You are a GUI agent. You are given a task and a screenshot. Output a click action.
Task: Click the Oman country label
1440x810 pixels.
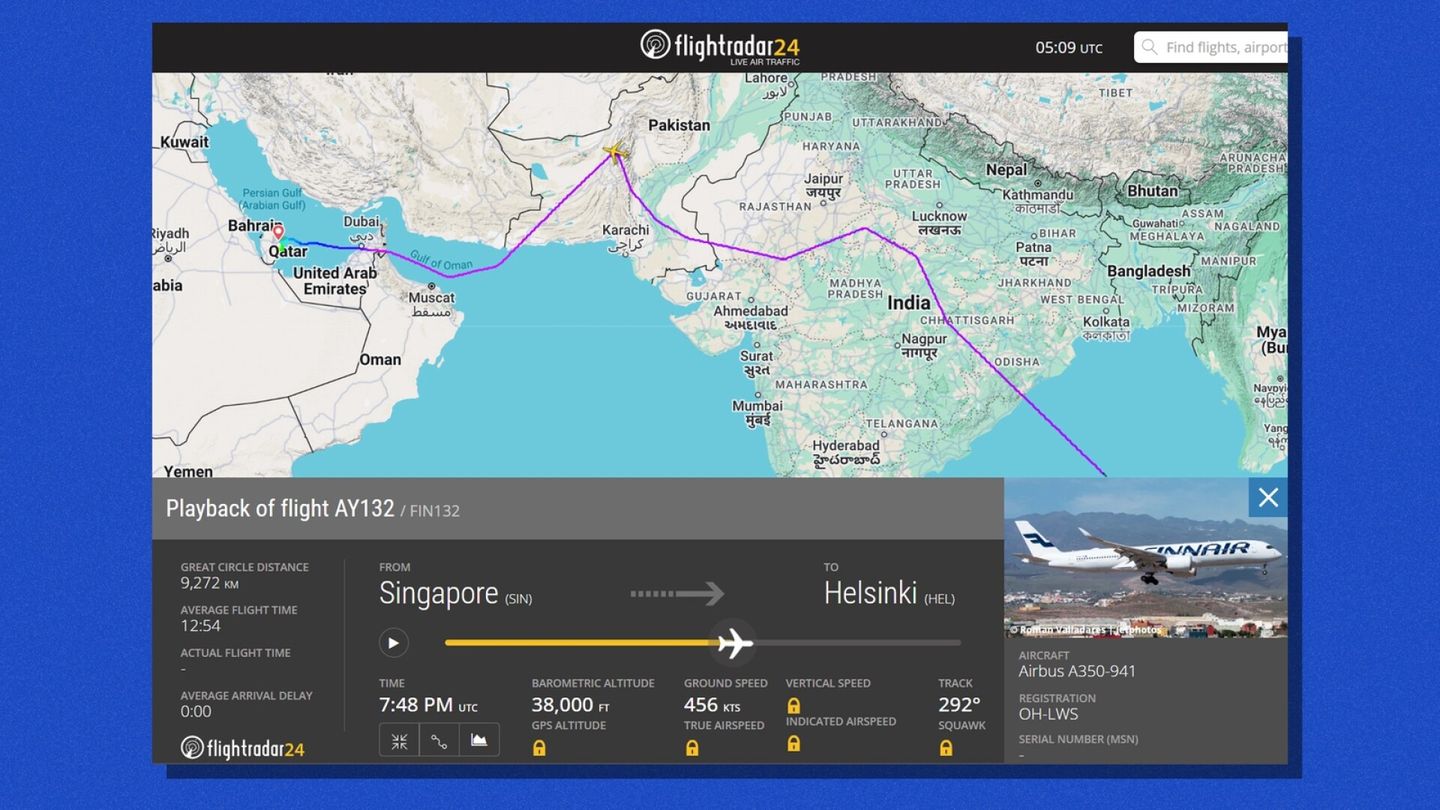(x=380, y=359)
